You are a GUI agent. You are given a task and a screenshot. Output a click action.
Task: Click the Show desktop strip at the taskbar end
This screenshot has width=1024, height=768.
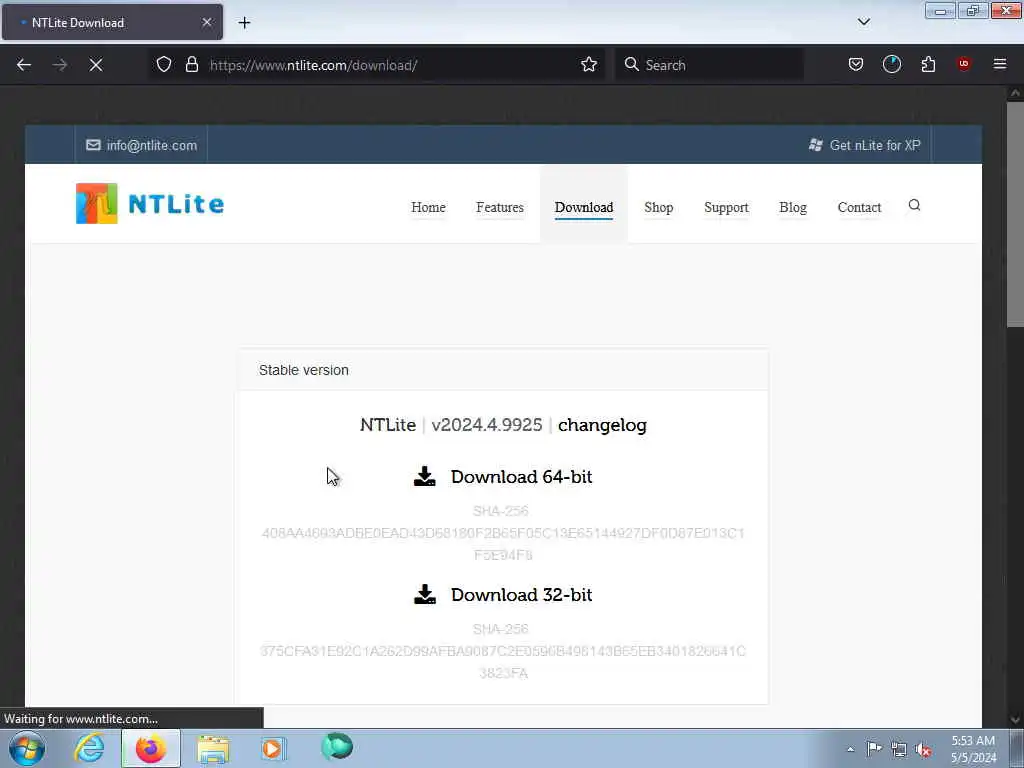(x=1017, y=748)
